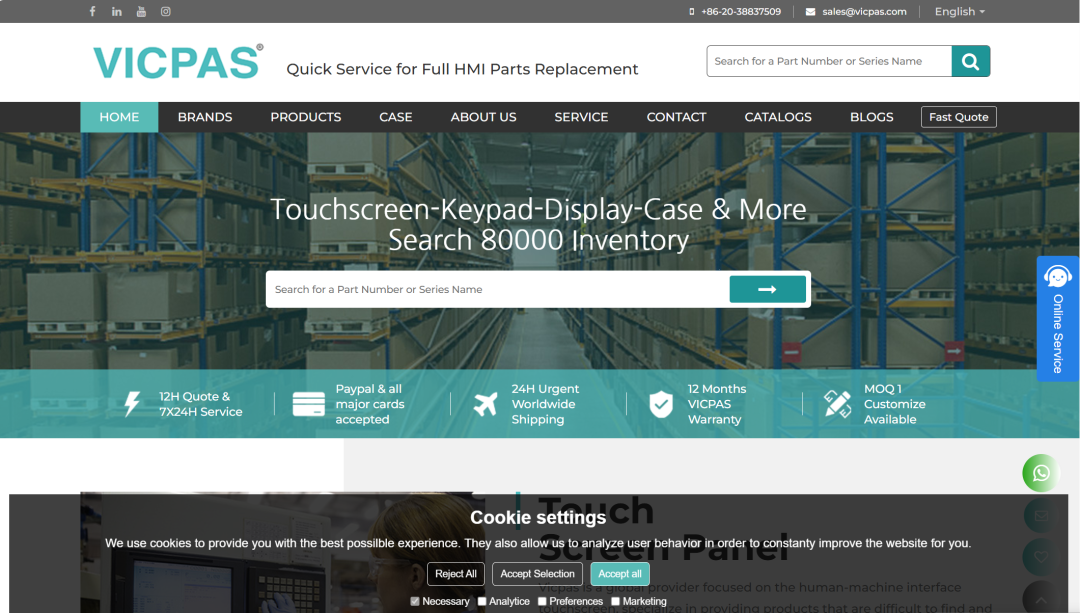Click the shield warranty icon
This screenshot has width=1080, height=613.
[661, 404]
